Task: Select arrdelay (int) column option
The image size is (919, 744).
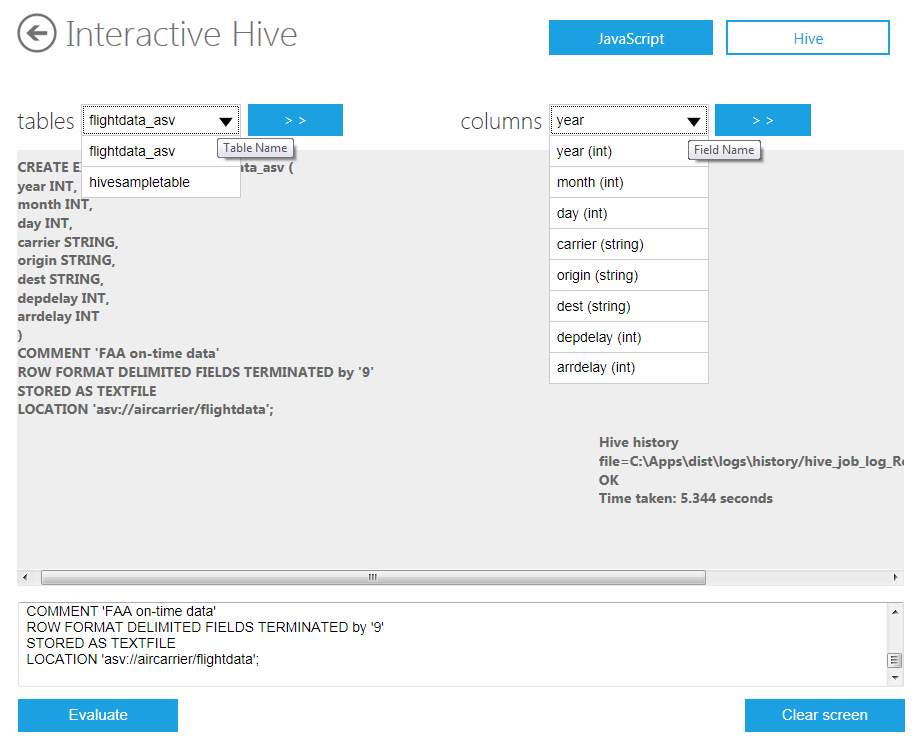Action: [x=628, y=368]
